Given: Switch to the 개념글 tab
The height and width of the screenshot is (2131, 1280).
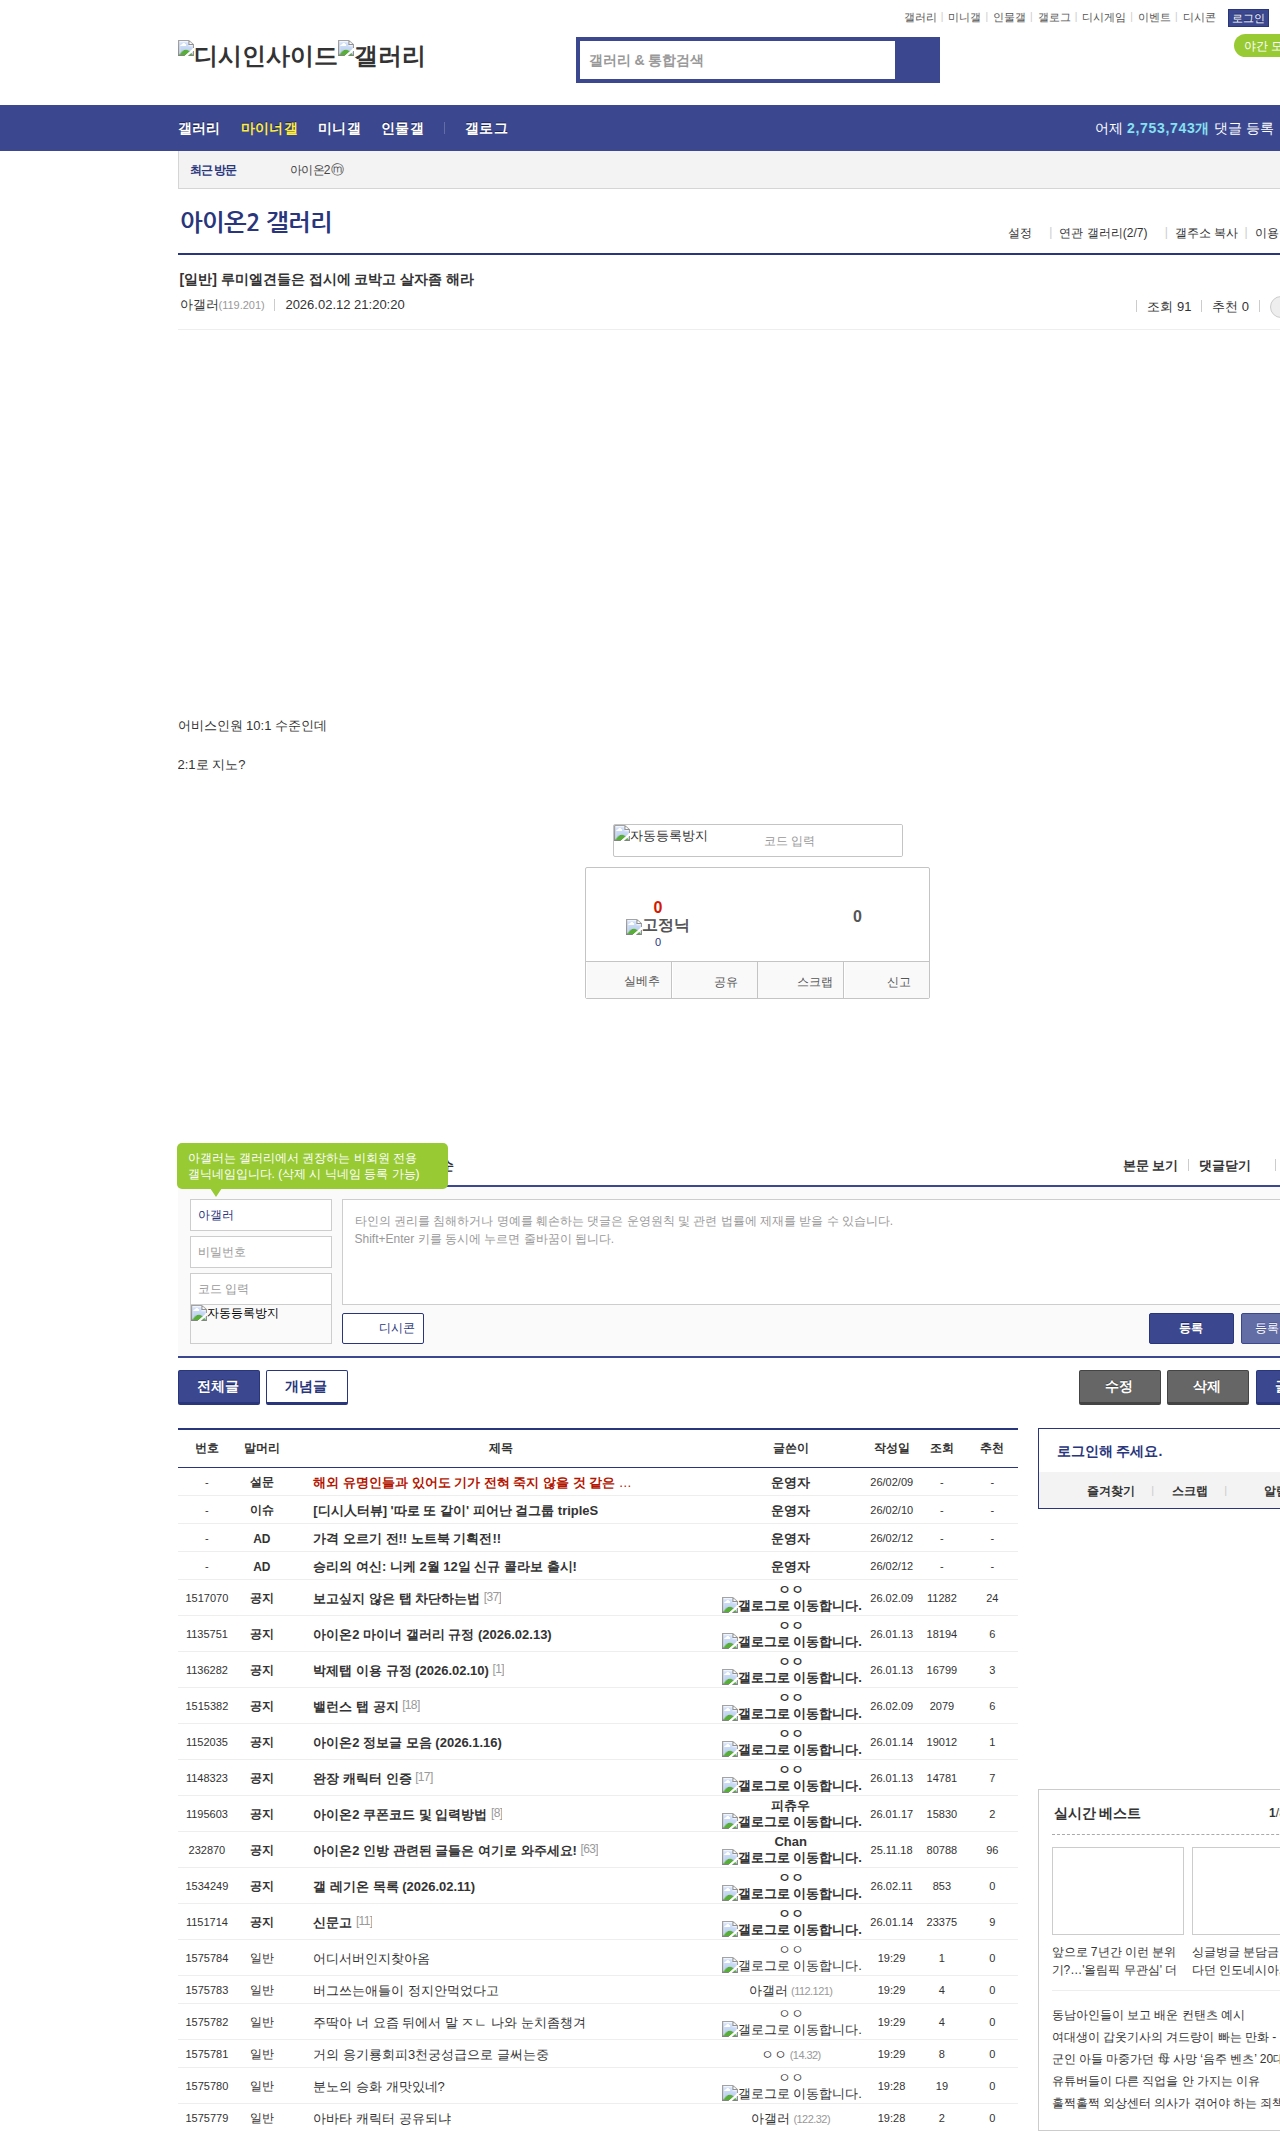Looking at the screenshot, I should (x=306, y=1387).
